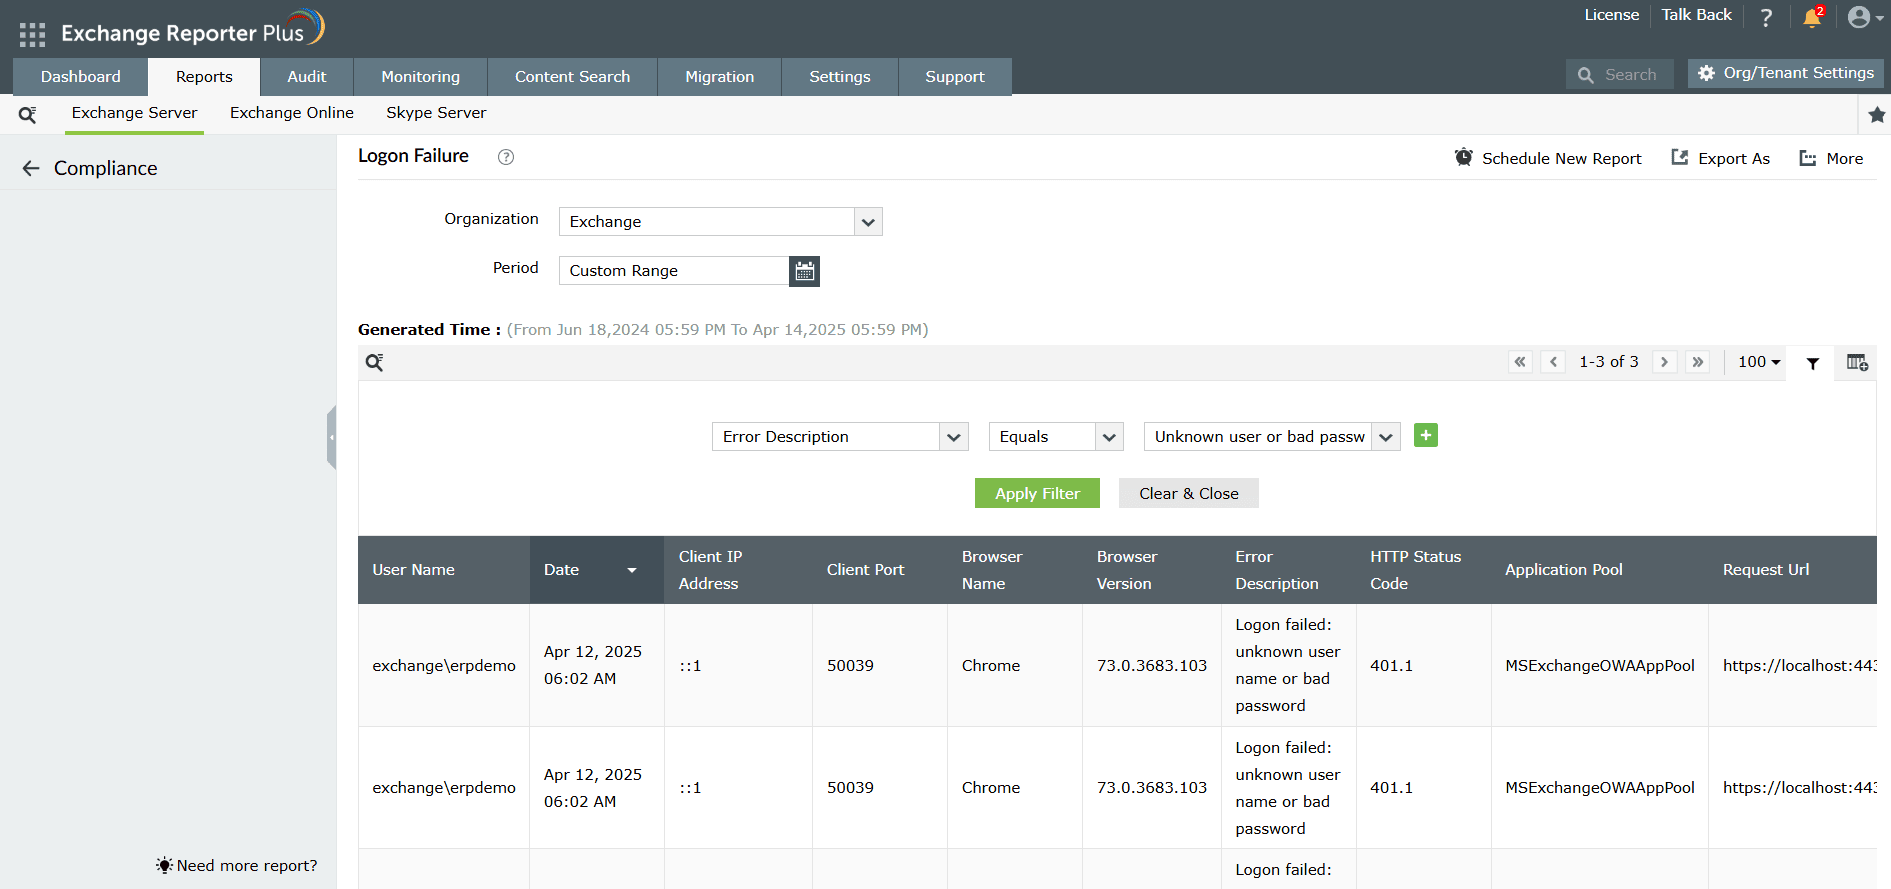1891x889 pixels.
Task: Click the favorites star icon
Action: click(1877, 115)
